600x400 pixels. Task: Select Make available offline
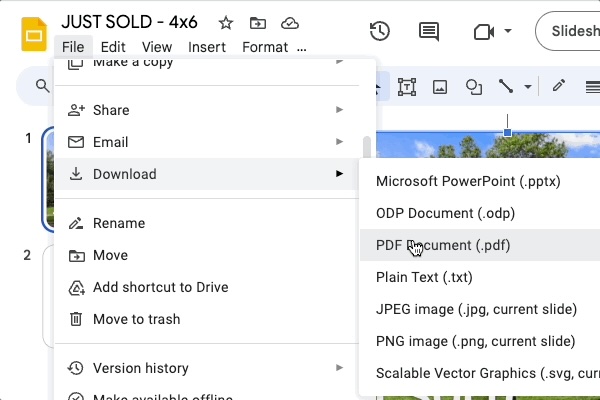[x=207, y=395]
